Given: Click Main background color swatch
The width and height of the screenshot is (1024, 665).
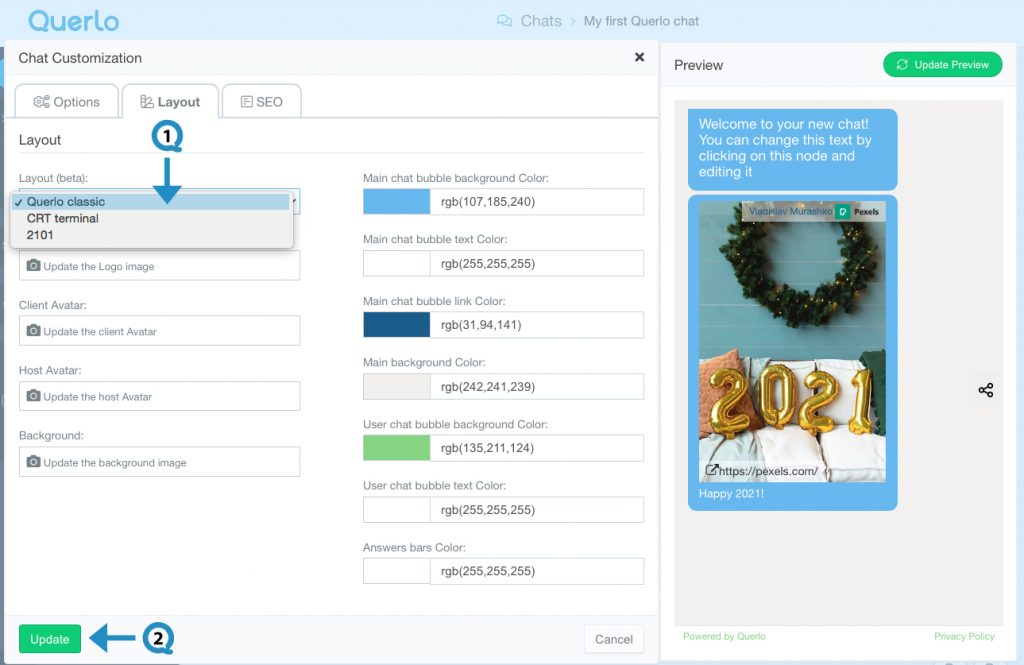Looking at the screenshot, I should pyautogui.click(x=396, y=387).
